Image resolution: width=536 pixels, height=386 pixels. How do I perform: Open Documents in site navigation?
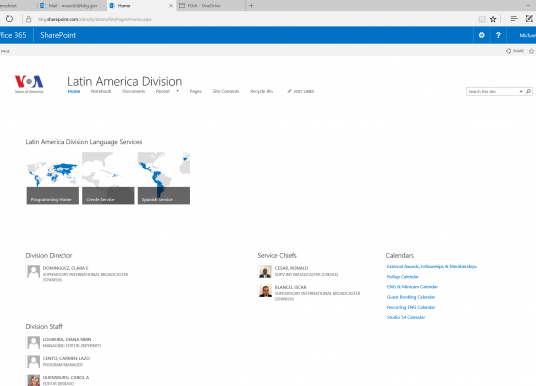(133, 91)
